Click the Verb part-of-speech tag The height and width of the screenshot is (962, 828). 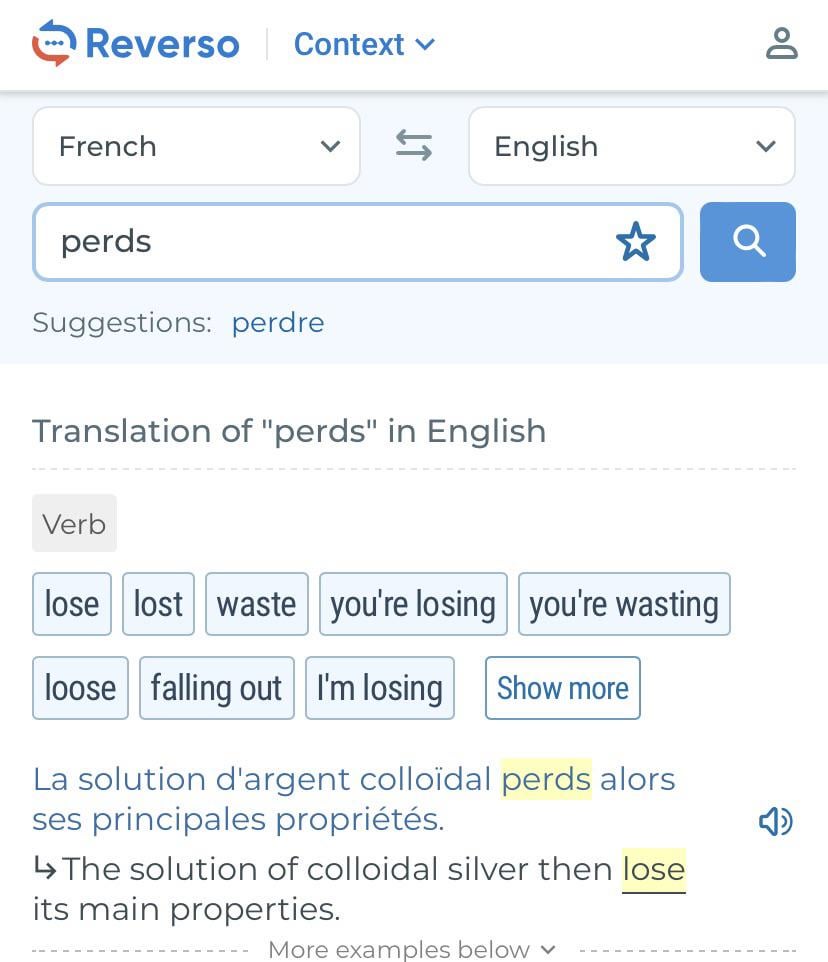[74, 523]
